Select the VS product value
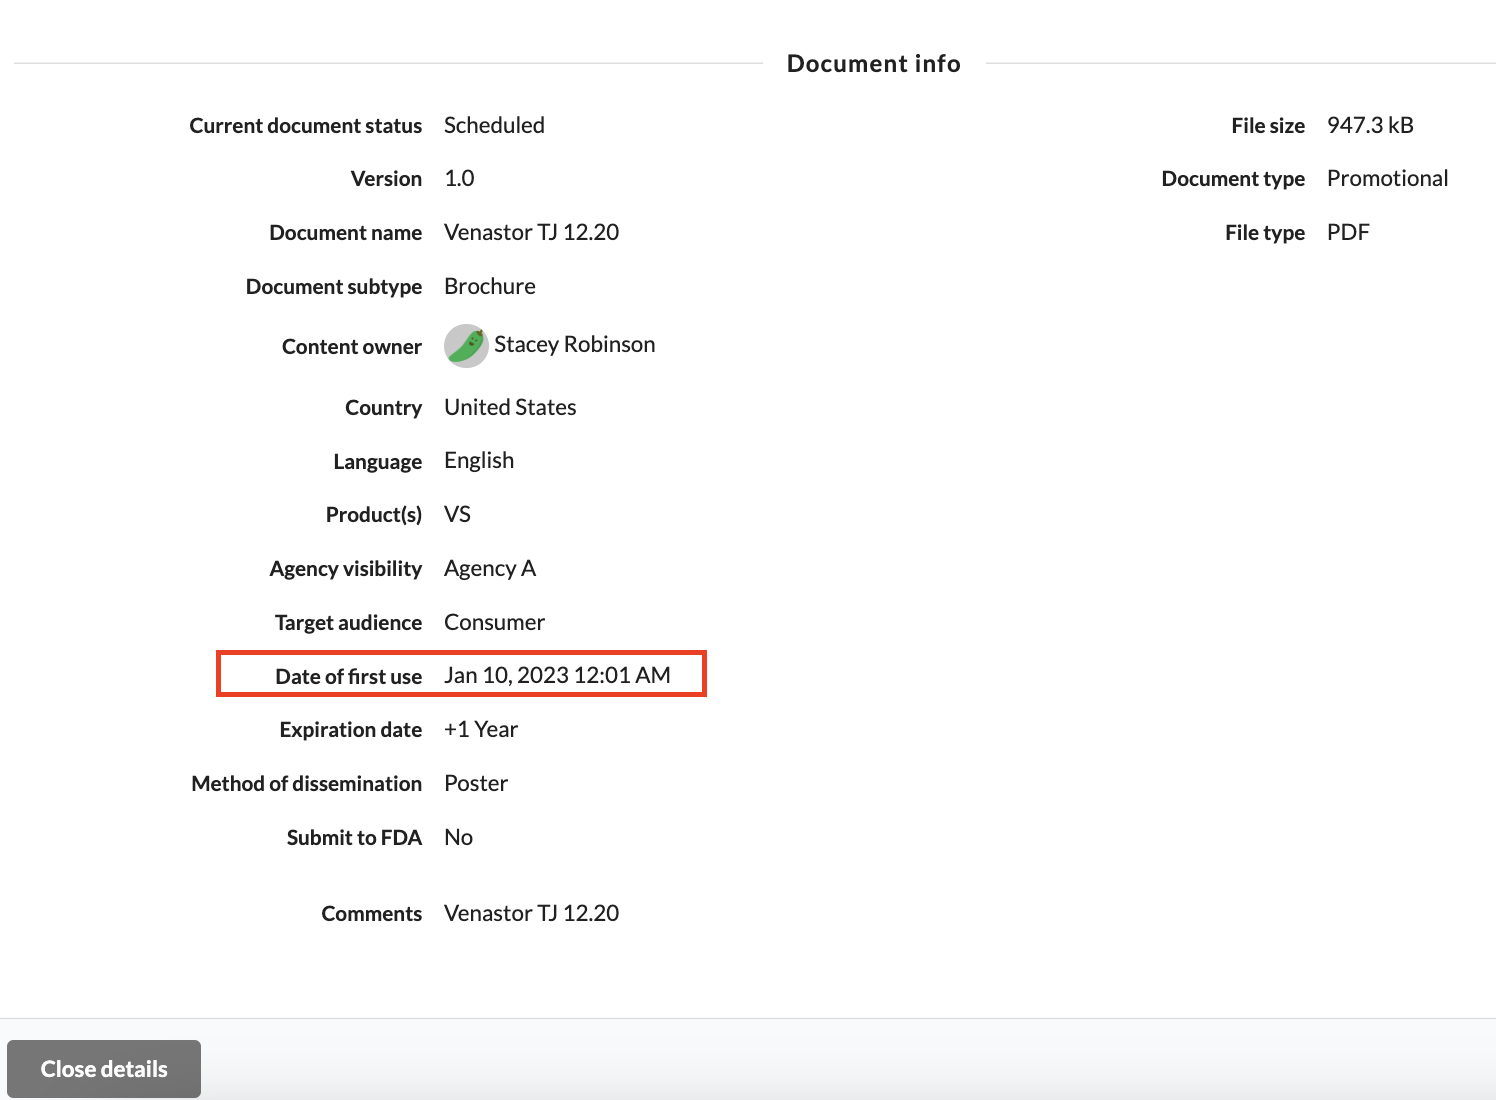Image resolution: width=1496 pixels, height=1100 pixels. [x=457, y=514]
